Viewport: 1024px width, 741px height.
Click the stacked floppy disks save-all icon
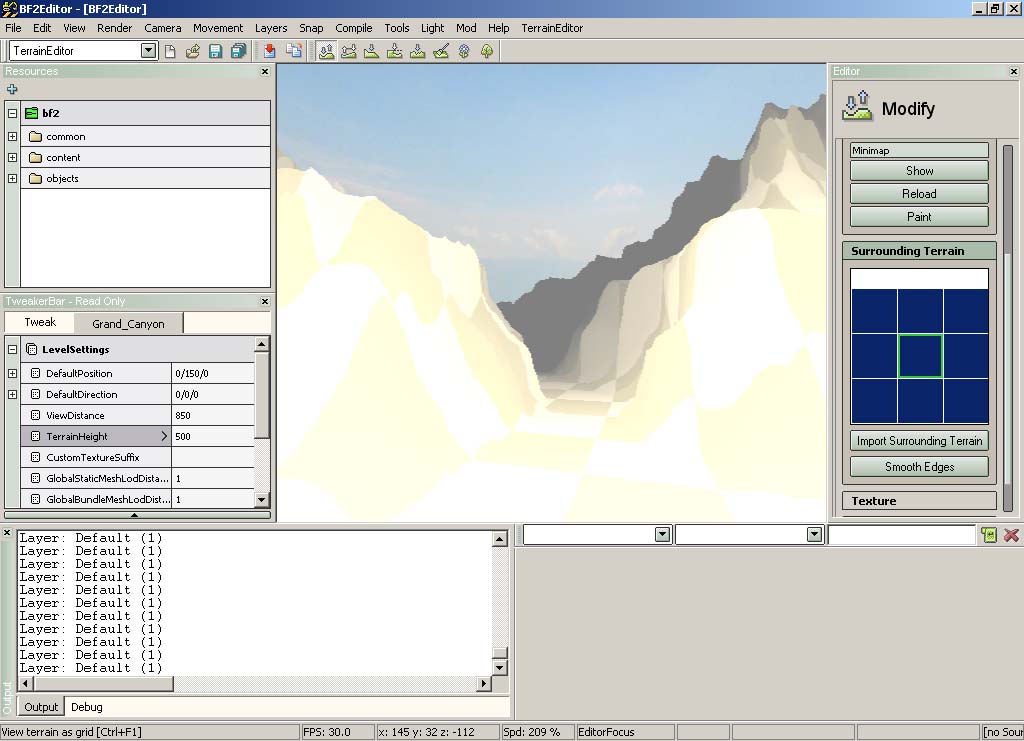pos(238,51)
